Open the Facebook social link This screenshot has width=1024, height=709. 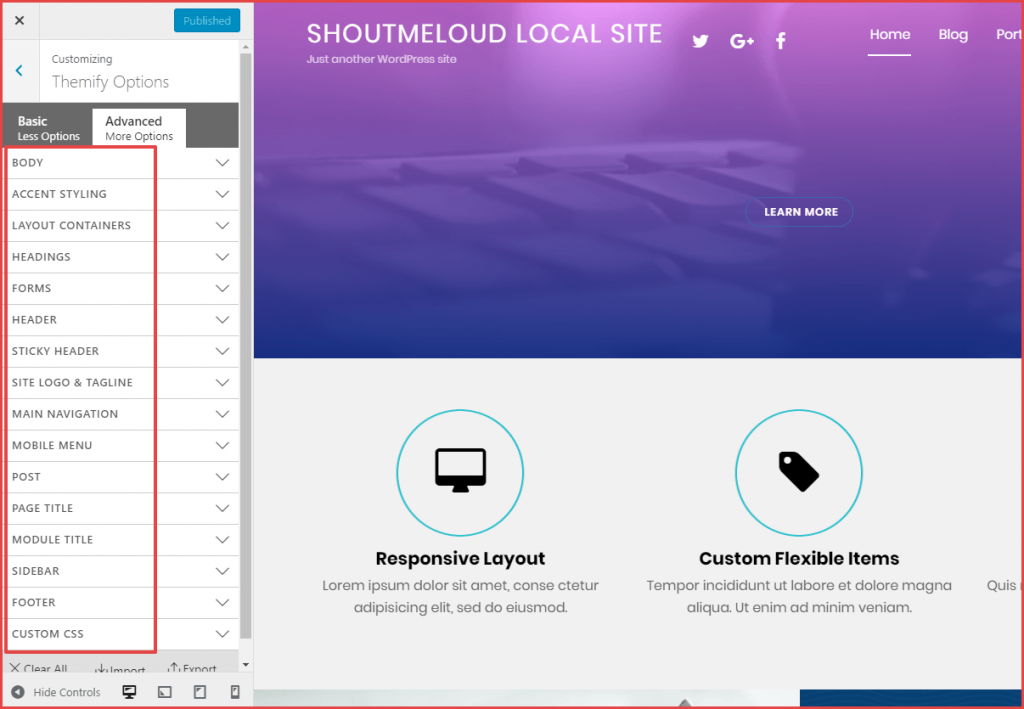click(780, 41)
